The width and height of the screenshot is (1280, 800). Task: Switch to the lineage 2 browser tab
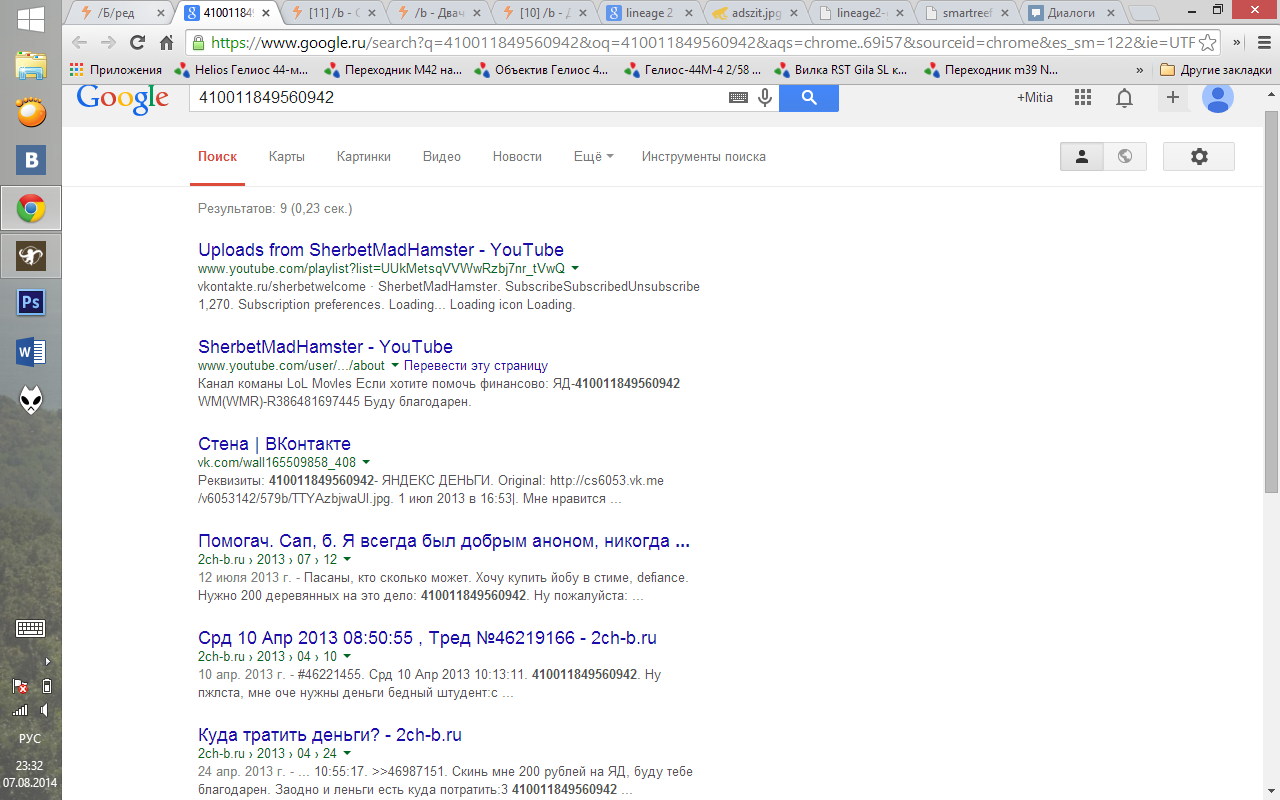650,14
